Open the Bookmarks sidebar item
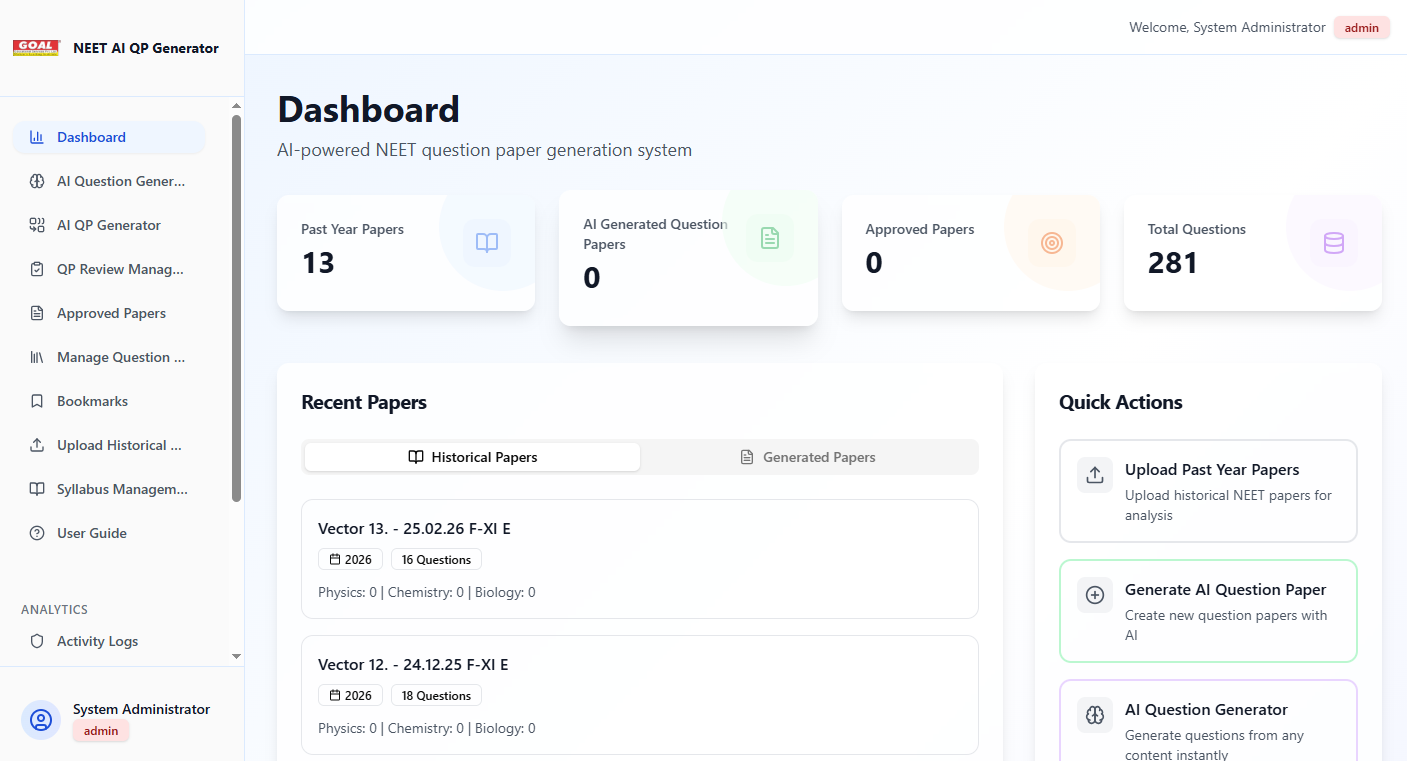The height and width of the screenshot is (761, 1407). [109, 401]
